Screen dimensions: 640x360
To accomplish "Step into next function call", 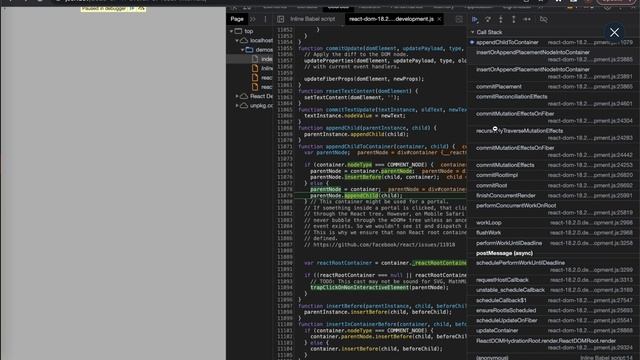I will point(501,19).
